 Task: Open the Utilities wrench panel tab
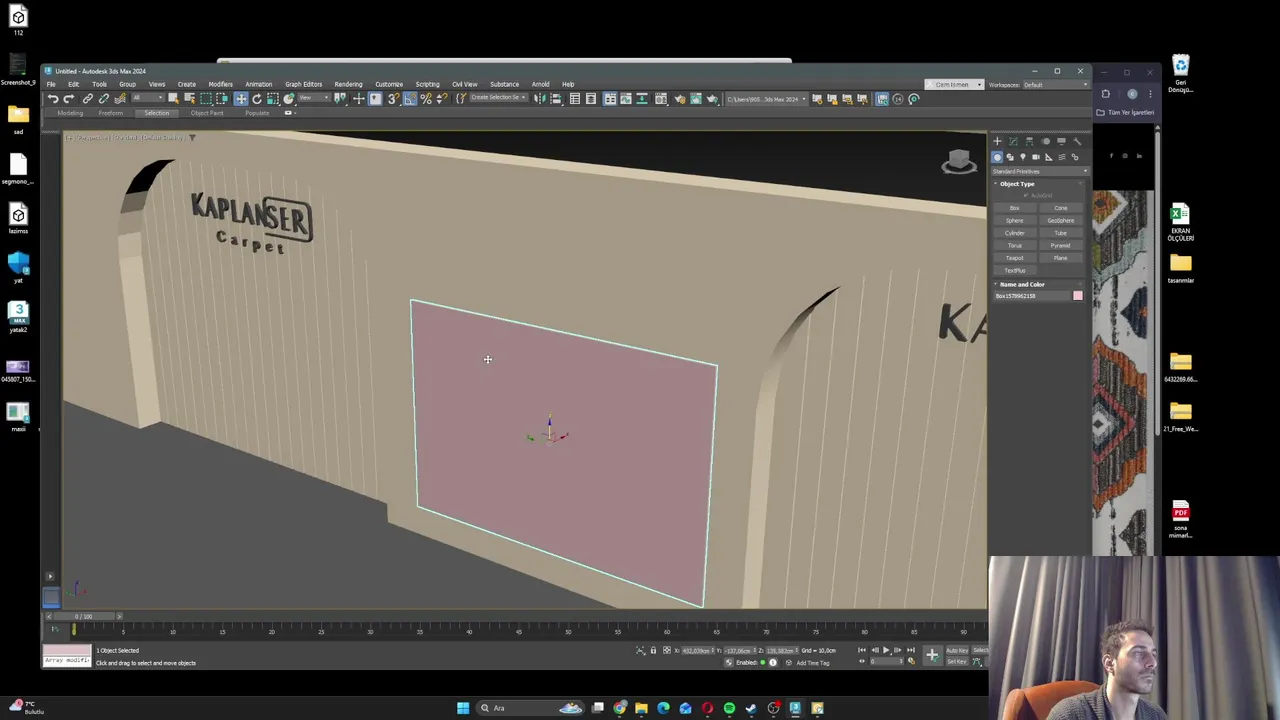point(1077,141)
